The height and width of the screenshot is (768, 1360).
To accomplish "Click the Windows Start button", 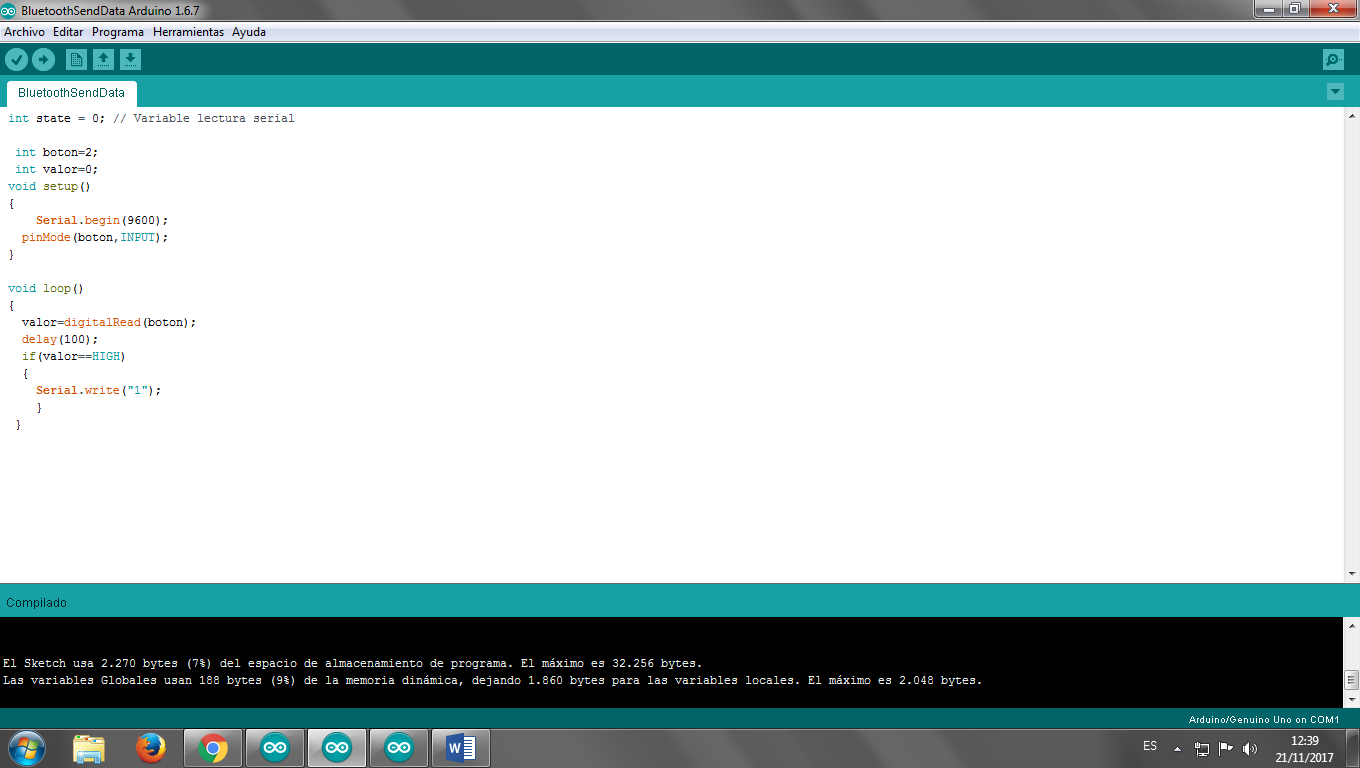I will pos(26,748).
